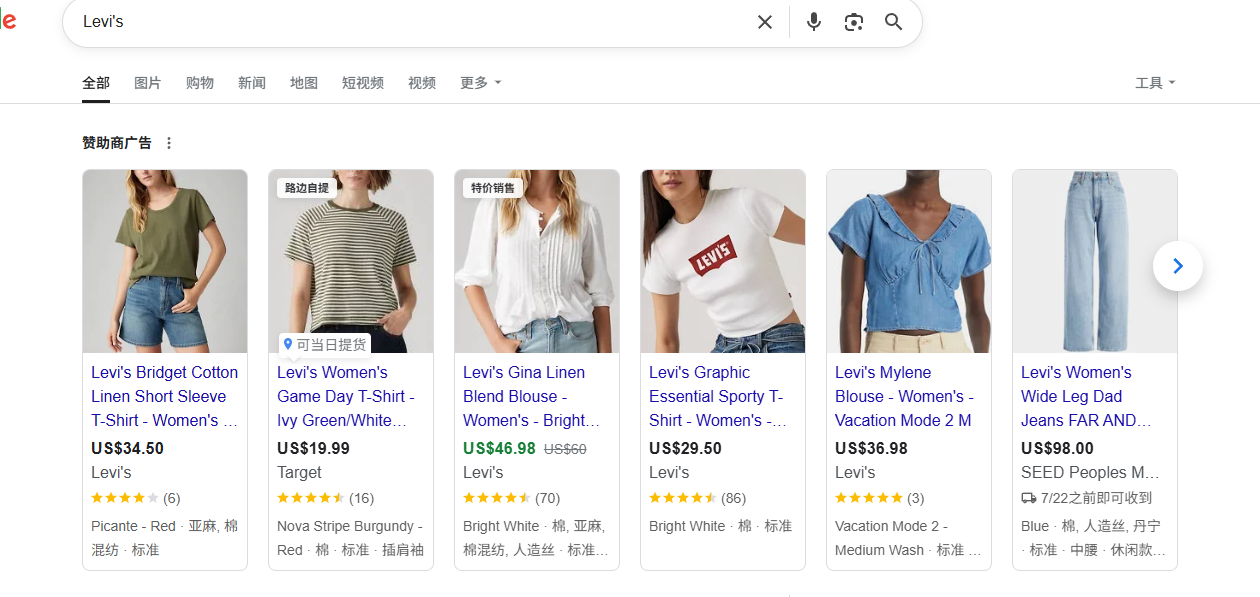Click 7/22之前即可收到 delivery text
The width and height of the screenshot is (1260, 597).
tap(1097, 498)
